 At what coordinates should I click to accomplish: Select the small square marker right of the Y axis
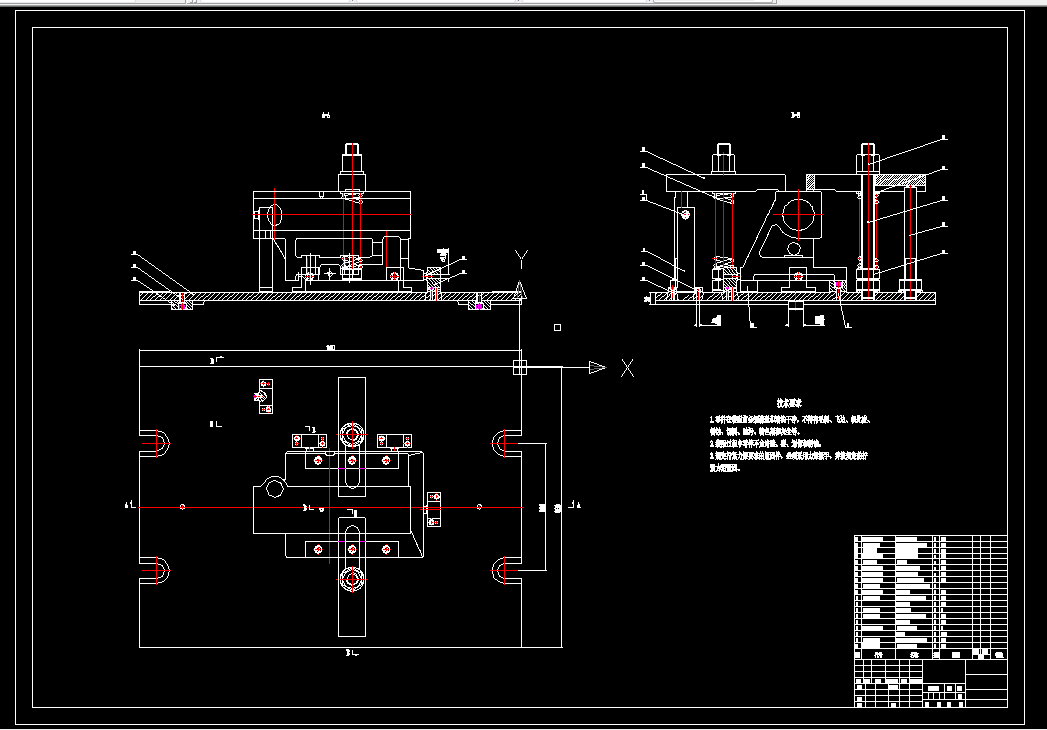tap(558, 327)
